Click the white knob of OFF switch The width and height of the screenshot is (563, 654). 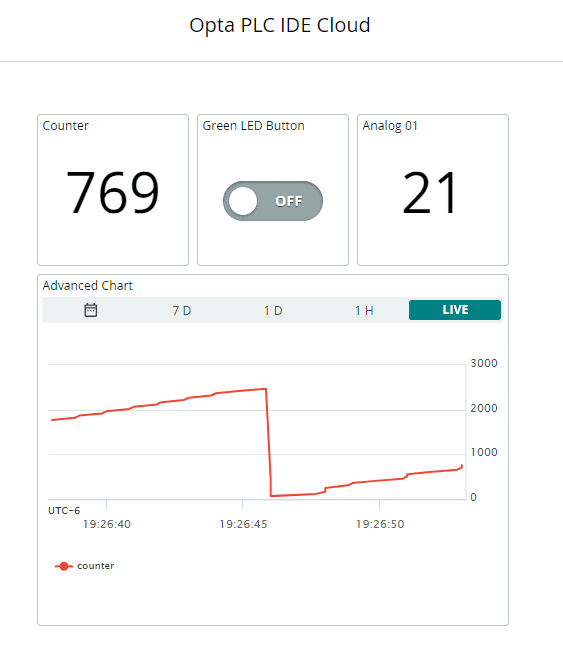pyautogui.click(x=243, y=201)
